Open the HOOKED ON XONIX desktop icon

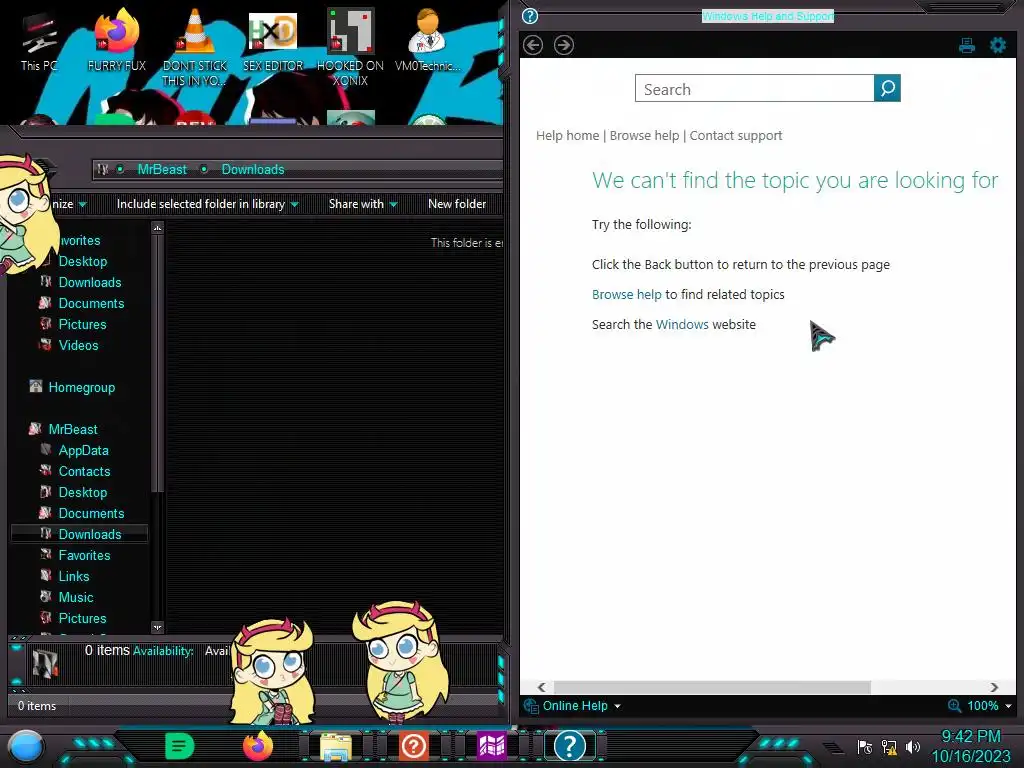click(350, 47)
